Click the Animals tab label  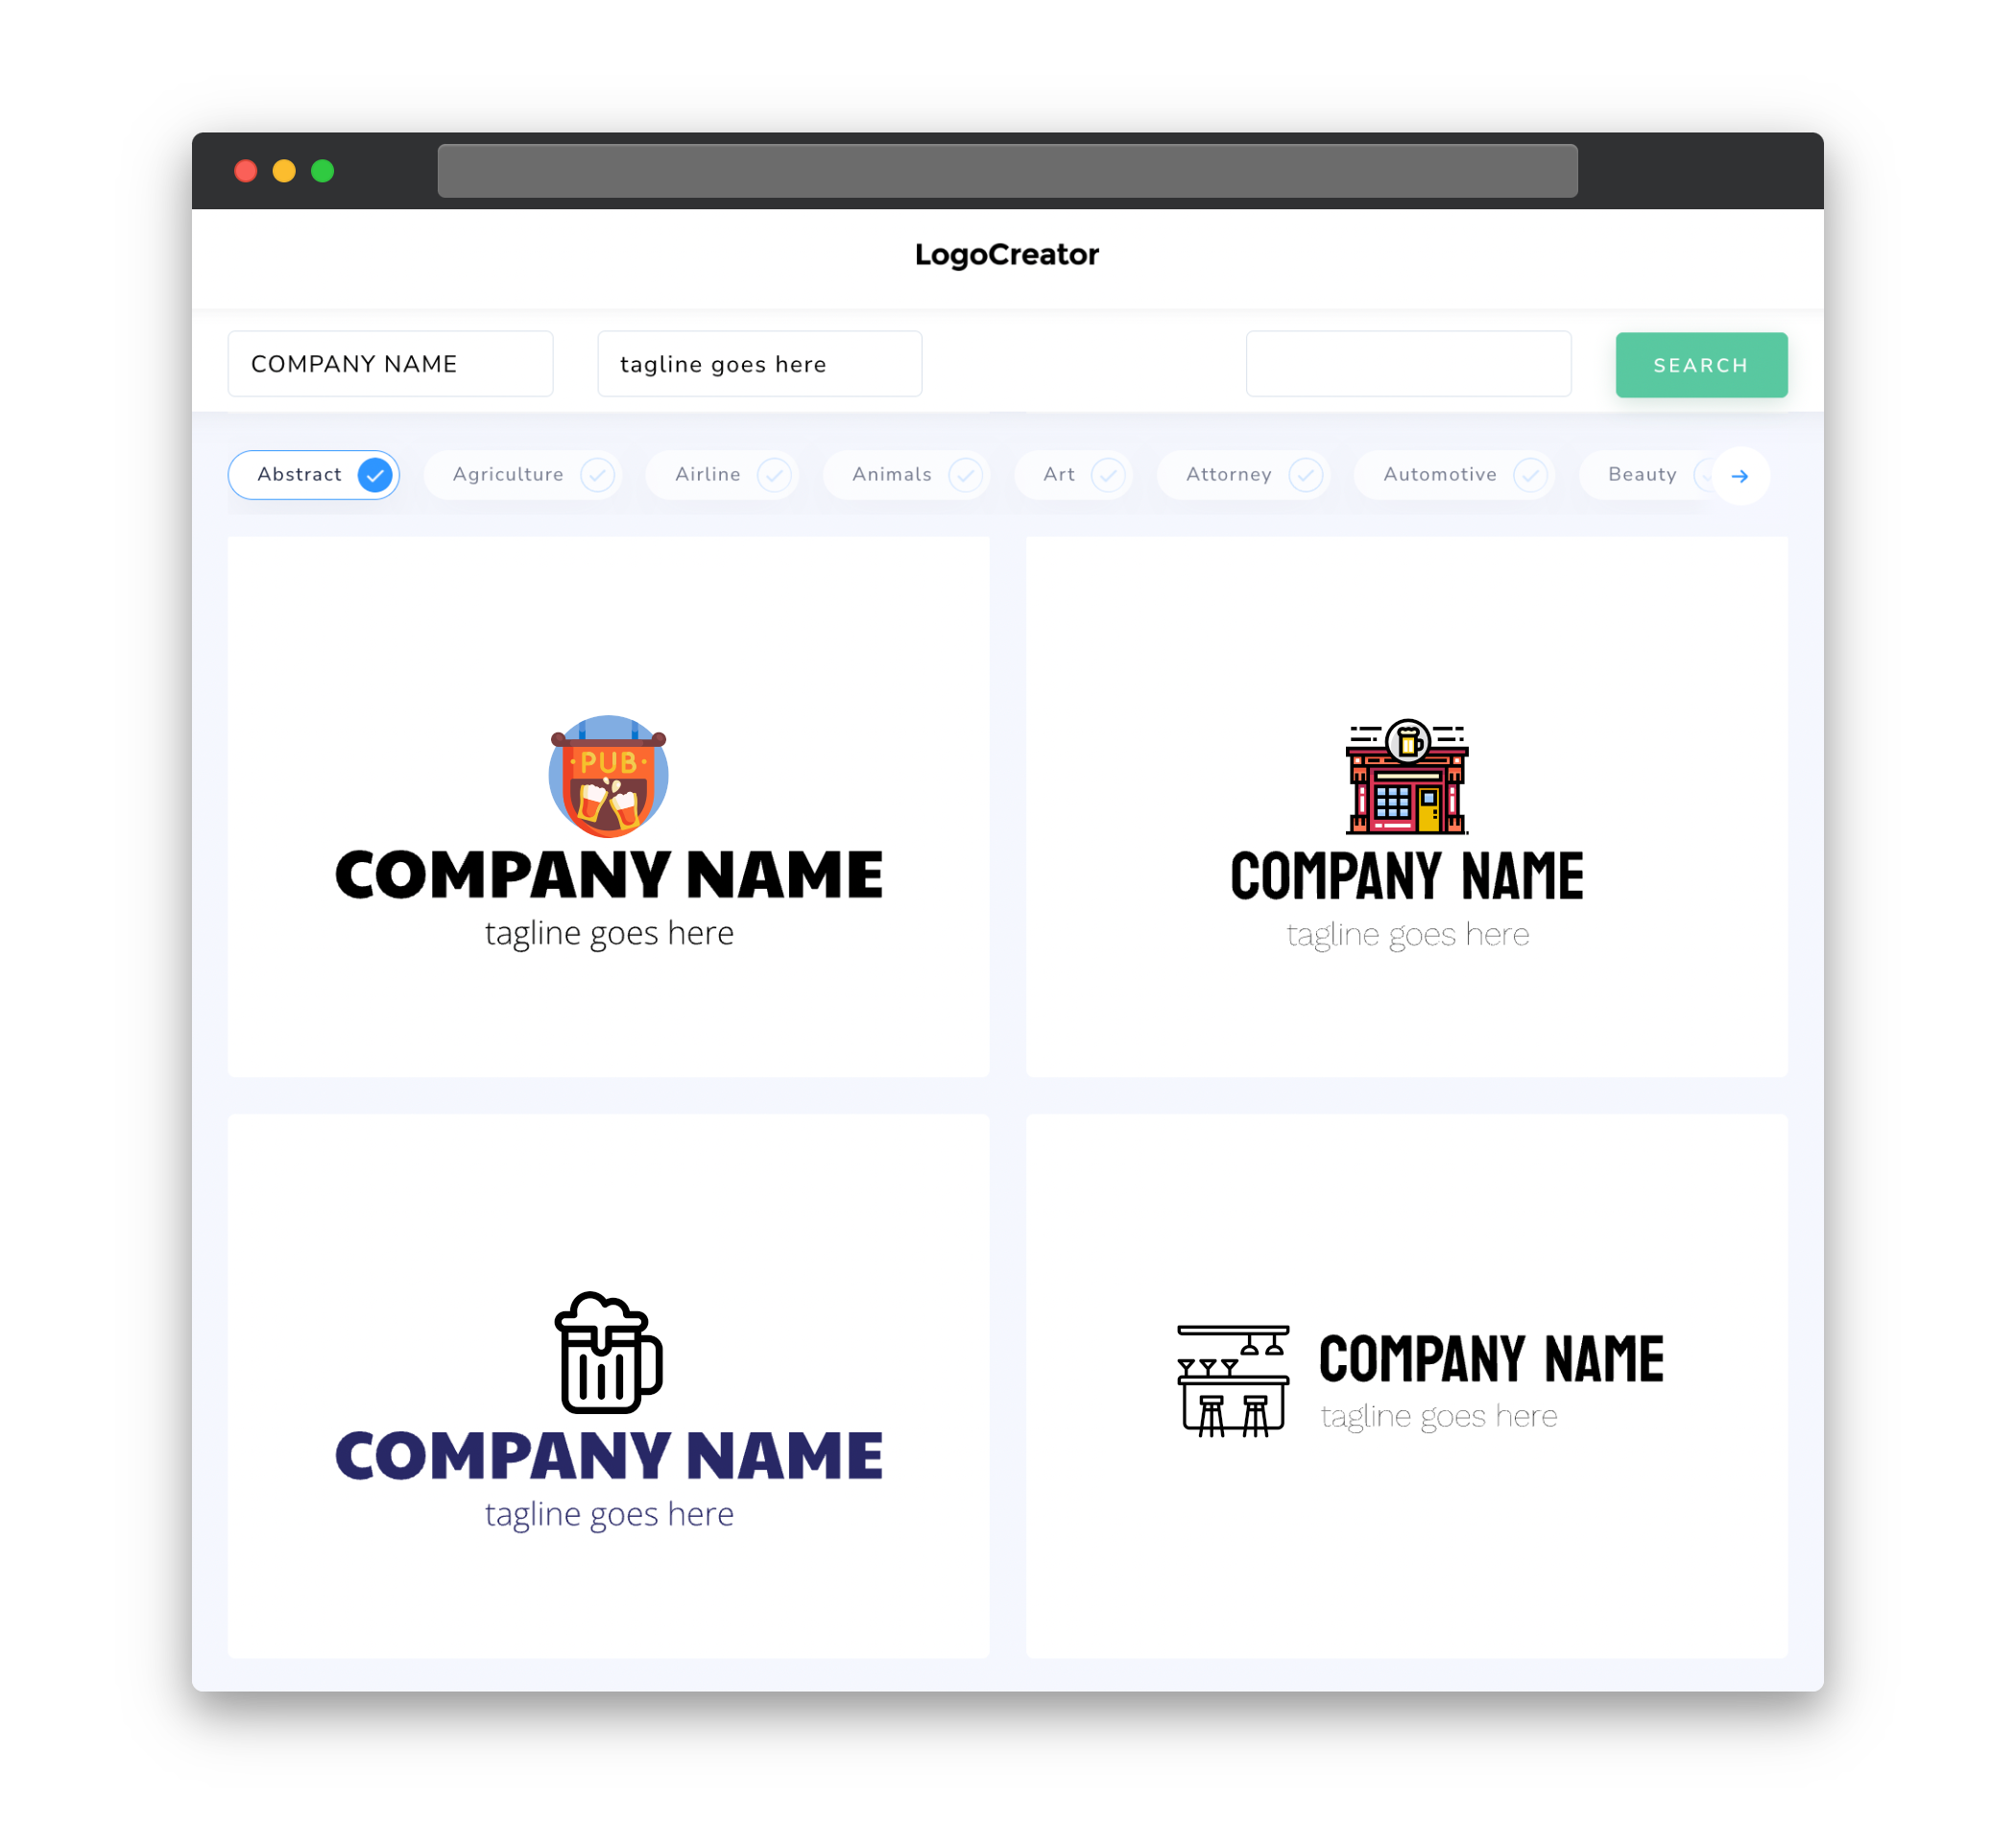(x=892, y=474)
